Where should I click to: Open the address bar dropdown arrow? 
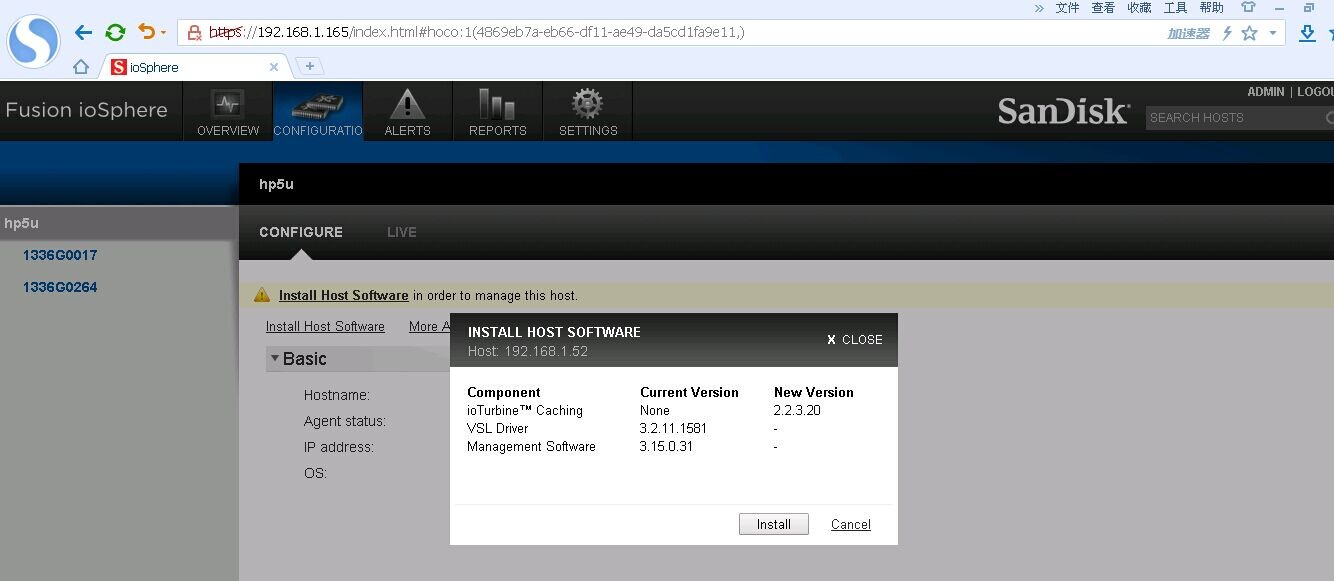[x=1273, y=33]
